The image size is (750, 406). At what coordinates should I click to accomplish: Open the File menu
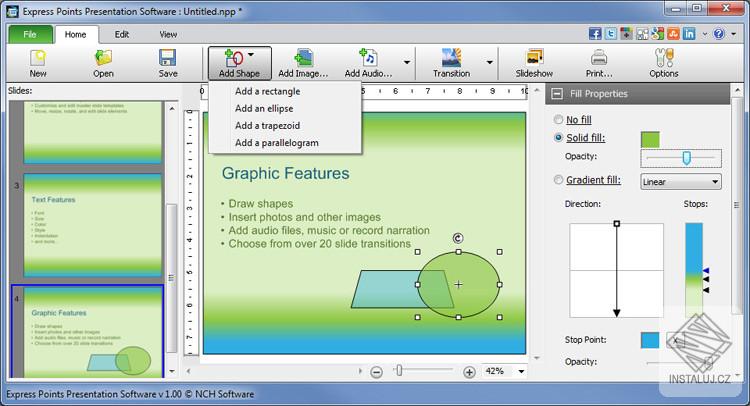pyautogui.click(x=30, y=34)
